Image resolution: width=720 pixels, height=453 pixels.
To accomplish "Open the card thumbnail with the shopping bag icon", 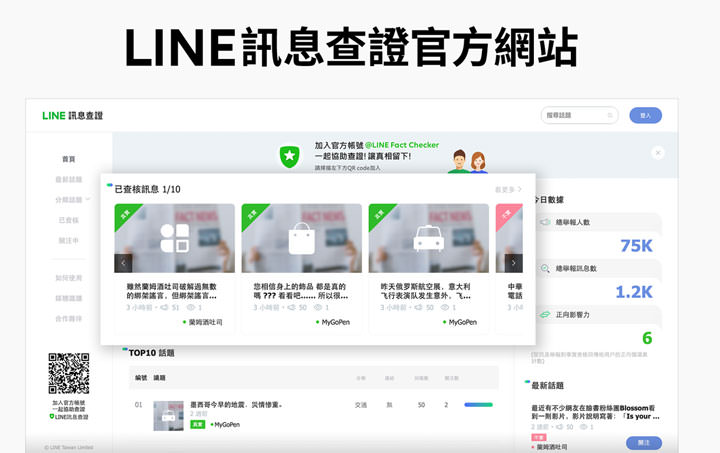I will click(302, 238).
